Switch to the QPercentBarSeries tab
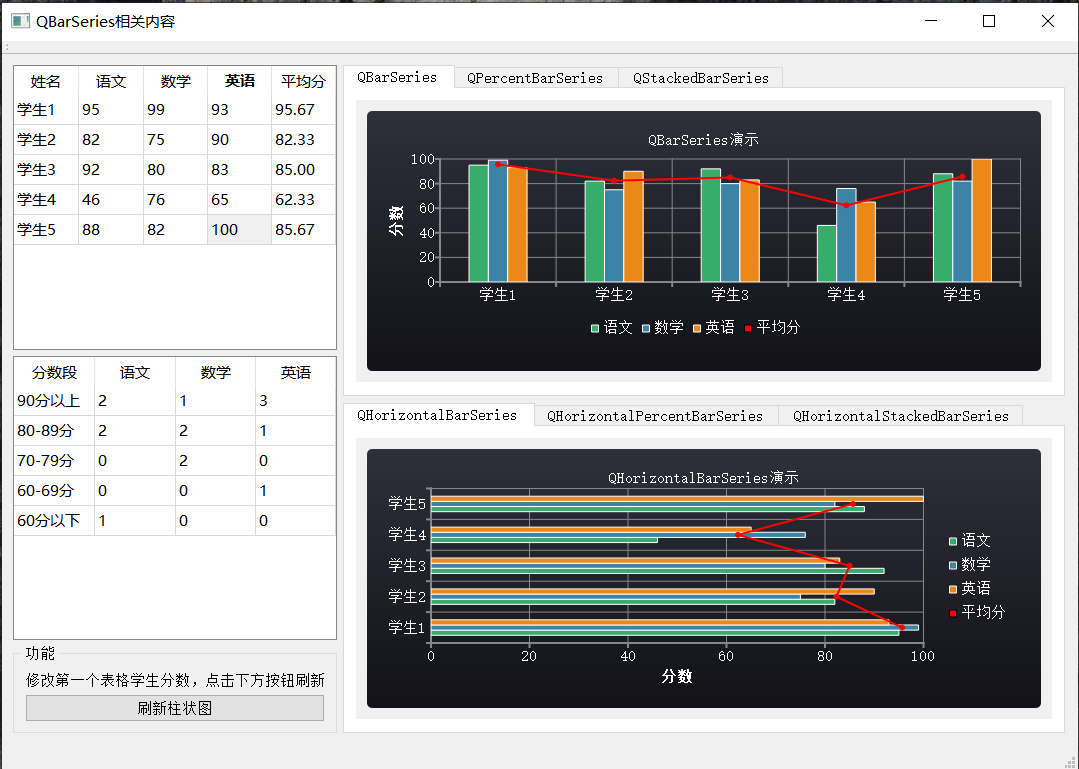Viewport: 1079px width, 769px height. (x=535, y=77)
